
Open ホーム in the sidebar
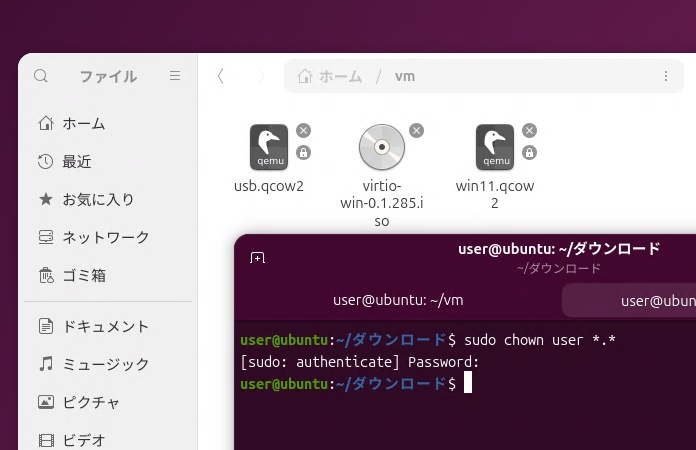(84, 123)
